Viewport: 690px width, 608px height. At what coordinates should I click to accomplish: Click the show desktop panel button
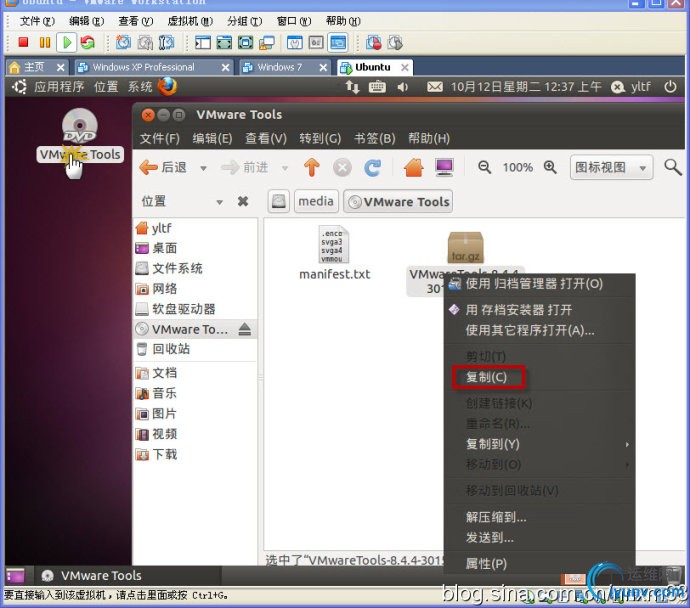click(x=15, y=575)
